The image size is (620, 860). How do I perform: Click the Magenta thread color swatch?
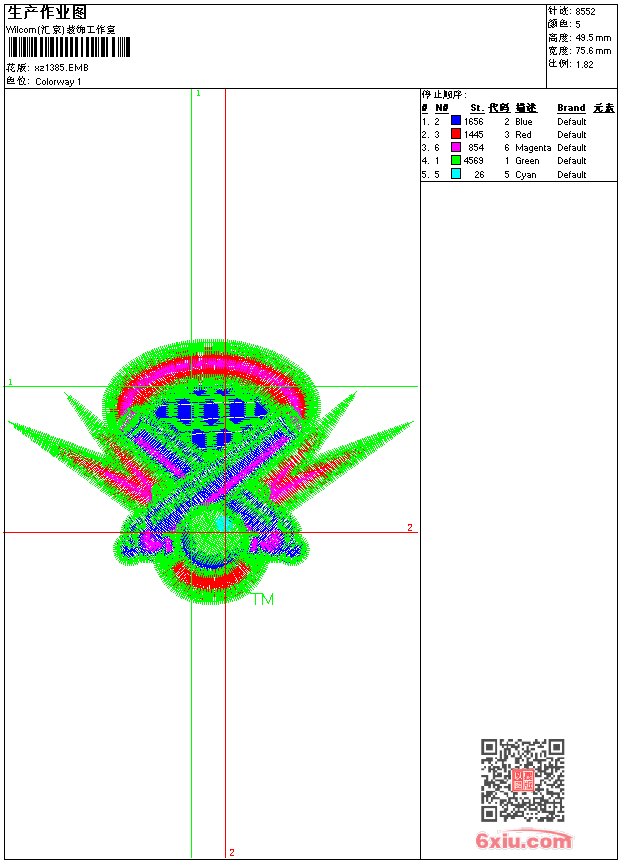[455, 147]
